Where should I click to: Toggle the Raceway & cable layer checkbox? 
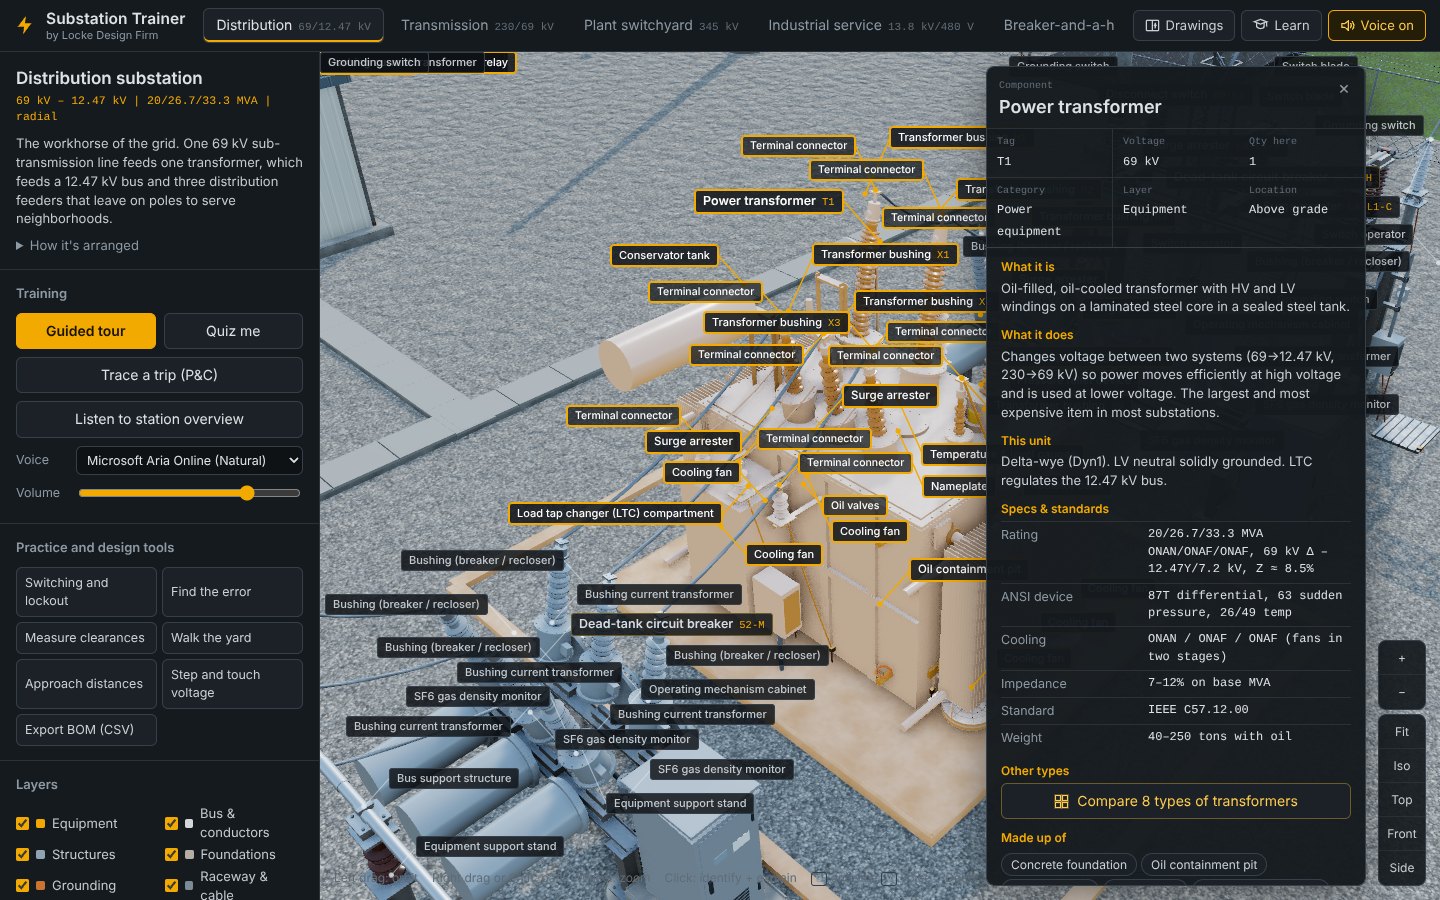(171, 886)
